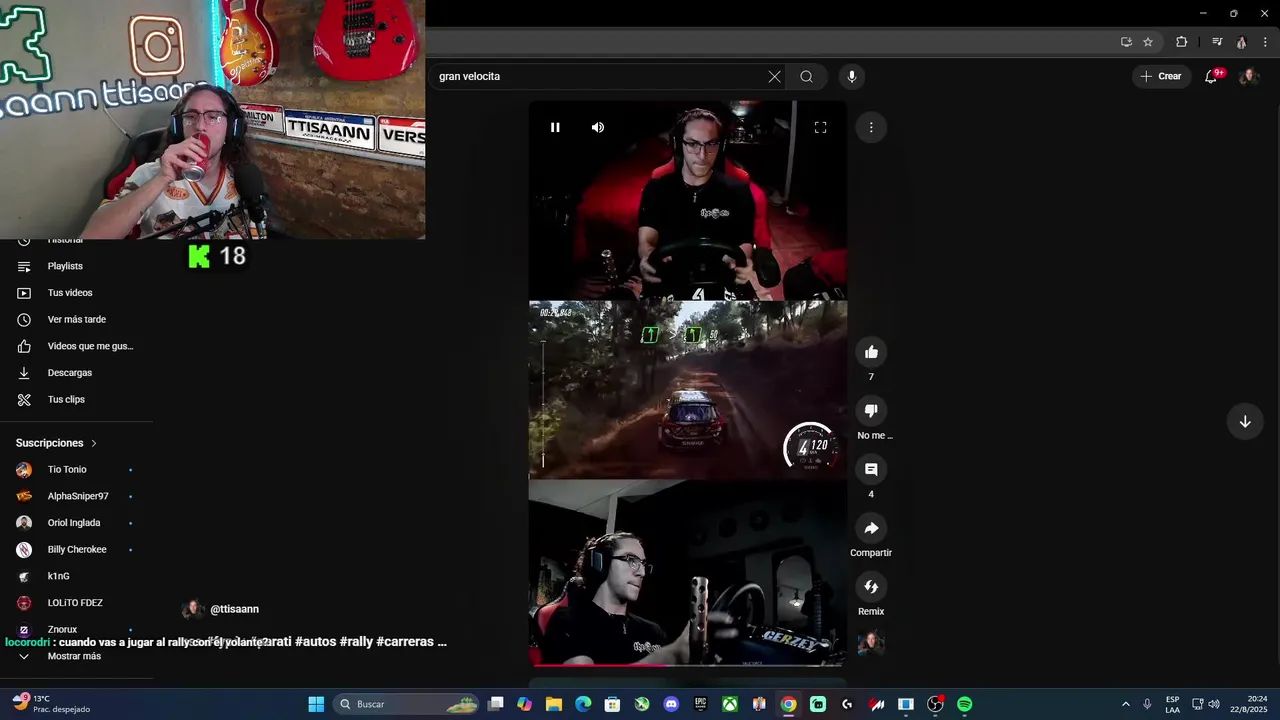Click the Crear button
Screen dimensions: 1280x720
point(1161,76)
